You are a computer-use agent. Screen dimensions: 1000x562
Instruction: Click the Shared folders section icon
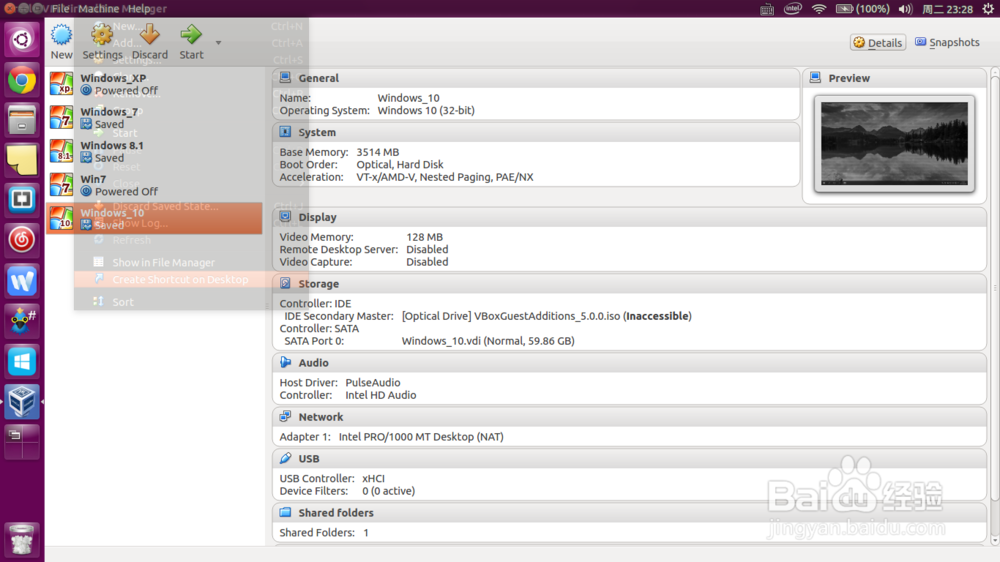(285, 512)
